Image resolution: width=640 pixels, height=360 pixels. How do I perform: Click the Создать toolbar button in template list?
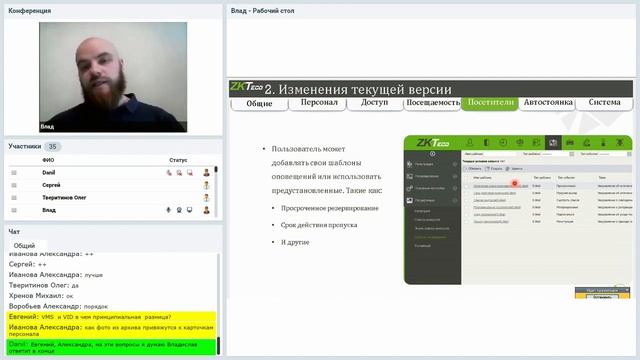click(x=494, y=169)
